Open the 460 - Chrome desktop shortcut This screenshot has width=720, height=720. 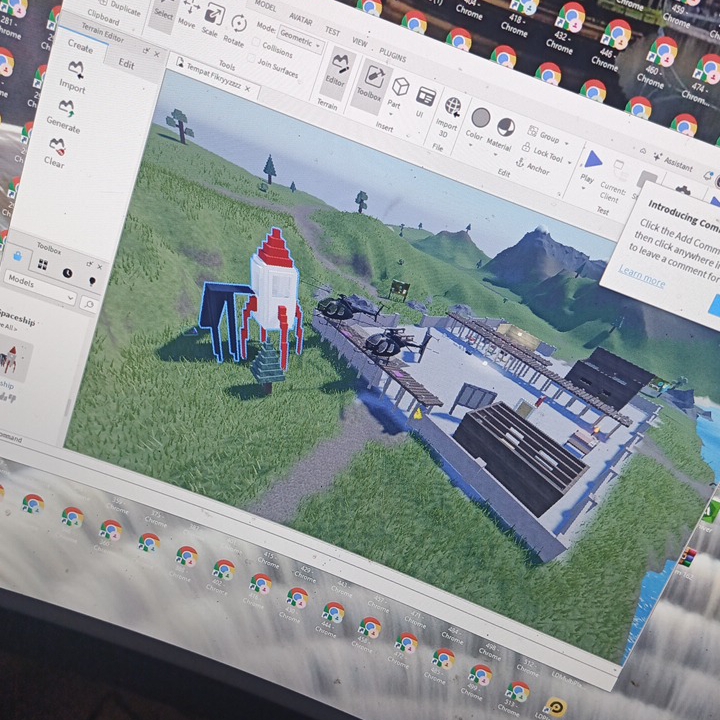(x=655, y=65)
